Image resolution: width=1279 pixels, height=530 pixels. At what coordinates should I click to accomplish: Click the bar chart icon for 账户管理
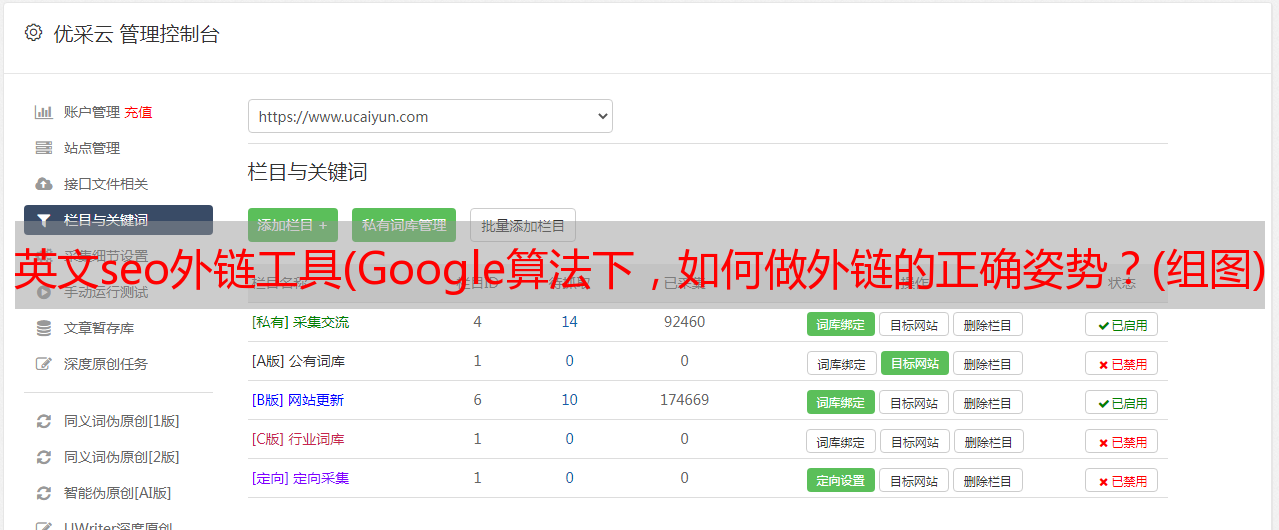43,112
